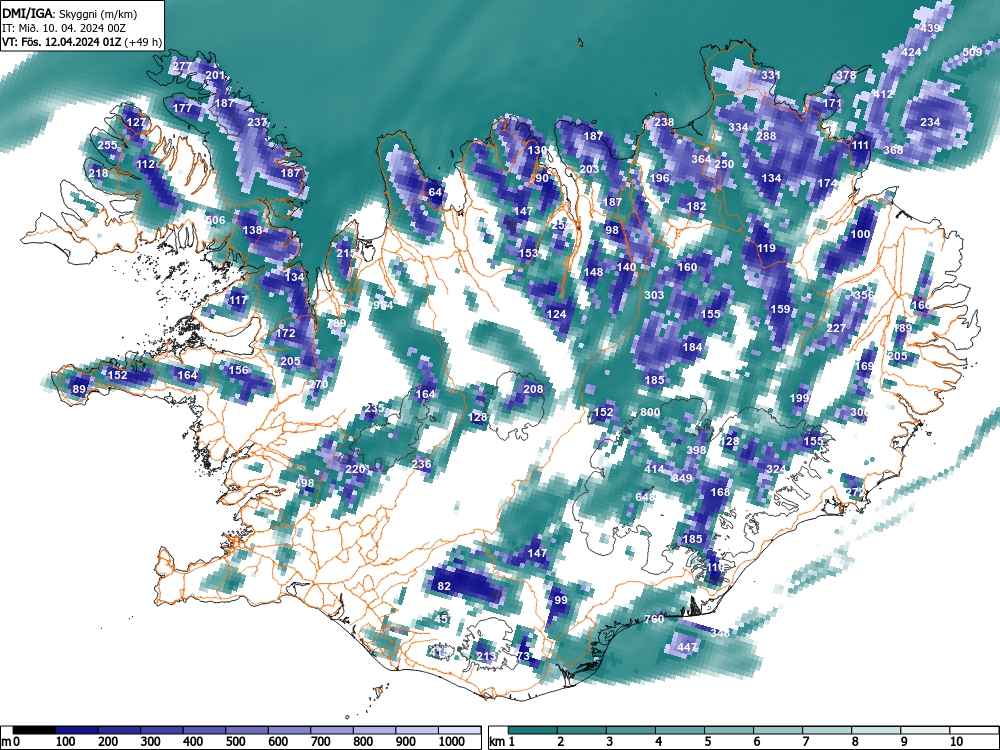Viewport: 1000px width, 750px height.
Task: Click the legend swatch between 500 and 600 m
Action: [x=247, y=730]
